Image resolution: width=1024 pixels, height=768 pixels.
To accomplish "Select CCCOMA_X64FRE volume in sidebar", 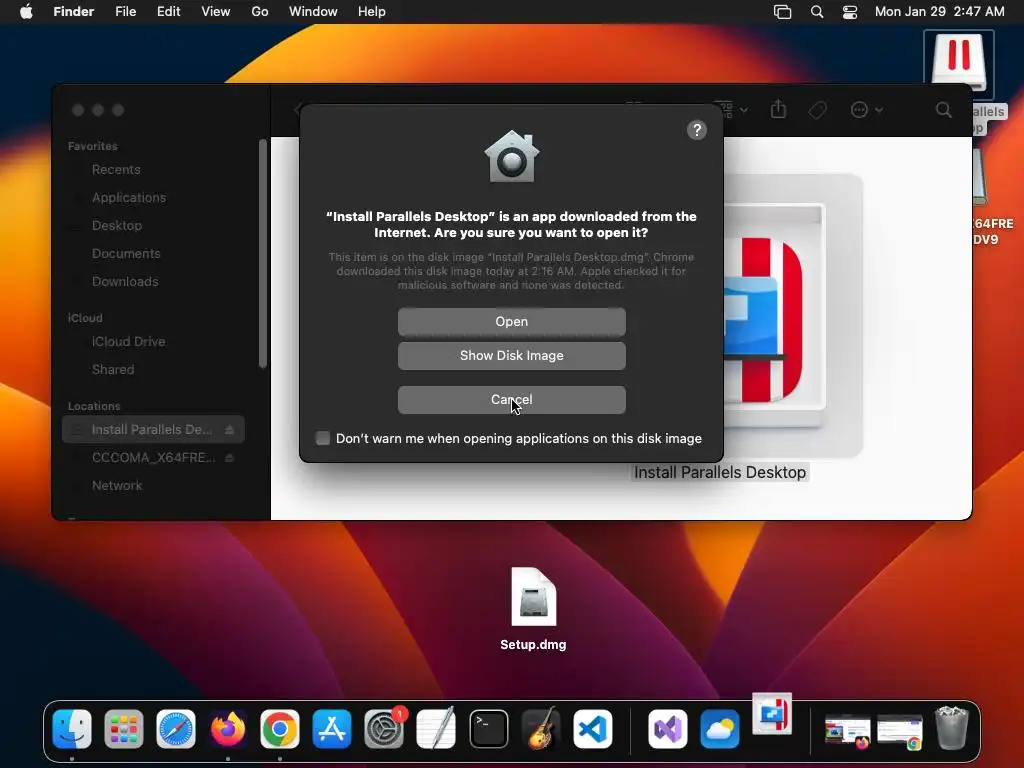I will tap(153, 458).
